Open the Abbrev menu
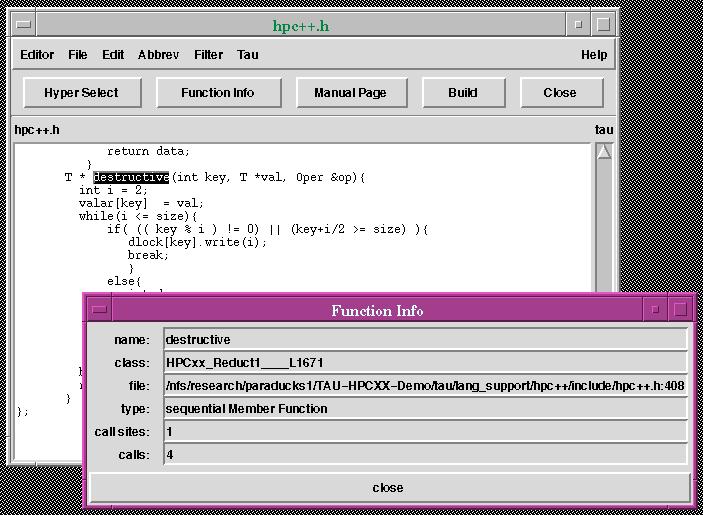The height and width of the screenshot is (515, 703). point(158,55)
